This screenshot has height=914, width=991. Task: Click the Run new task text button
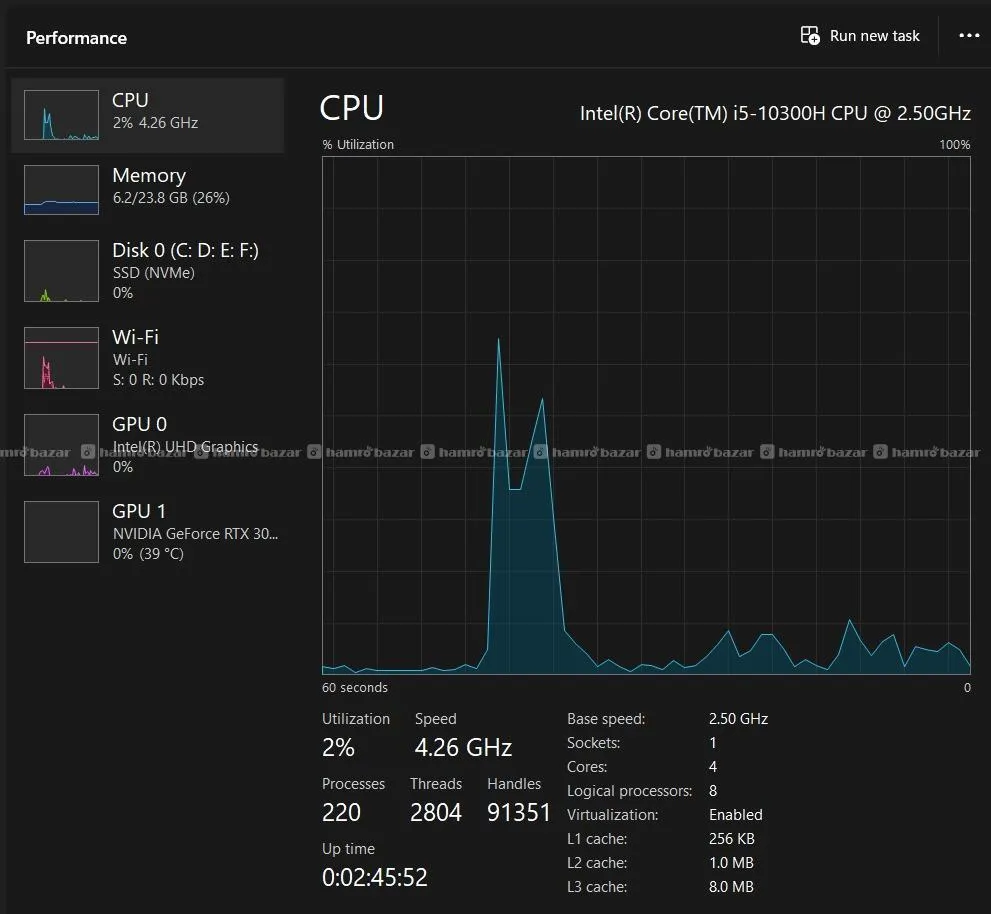click(875, 36)
